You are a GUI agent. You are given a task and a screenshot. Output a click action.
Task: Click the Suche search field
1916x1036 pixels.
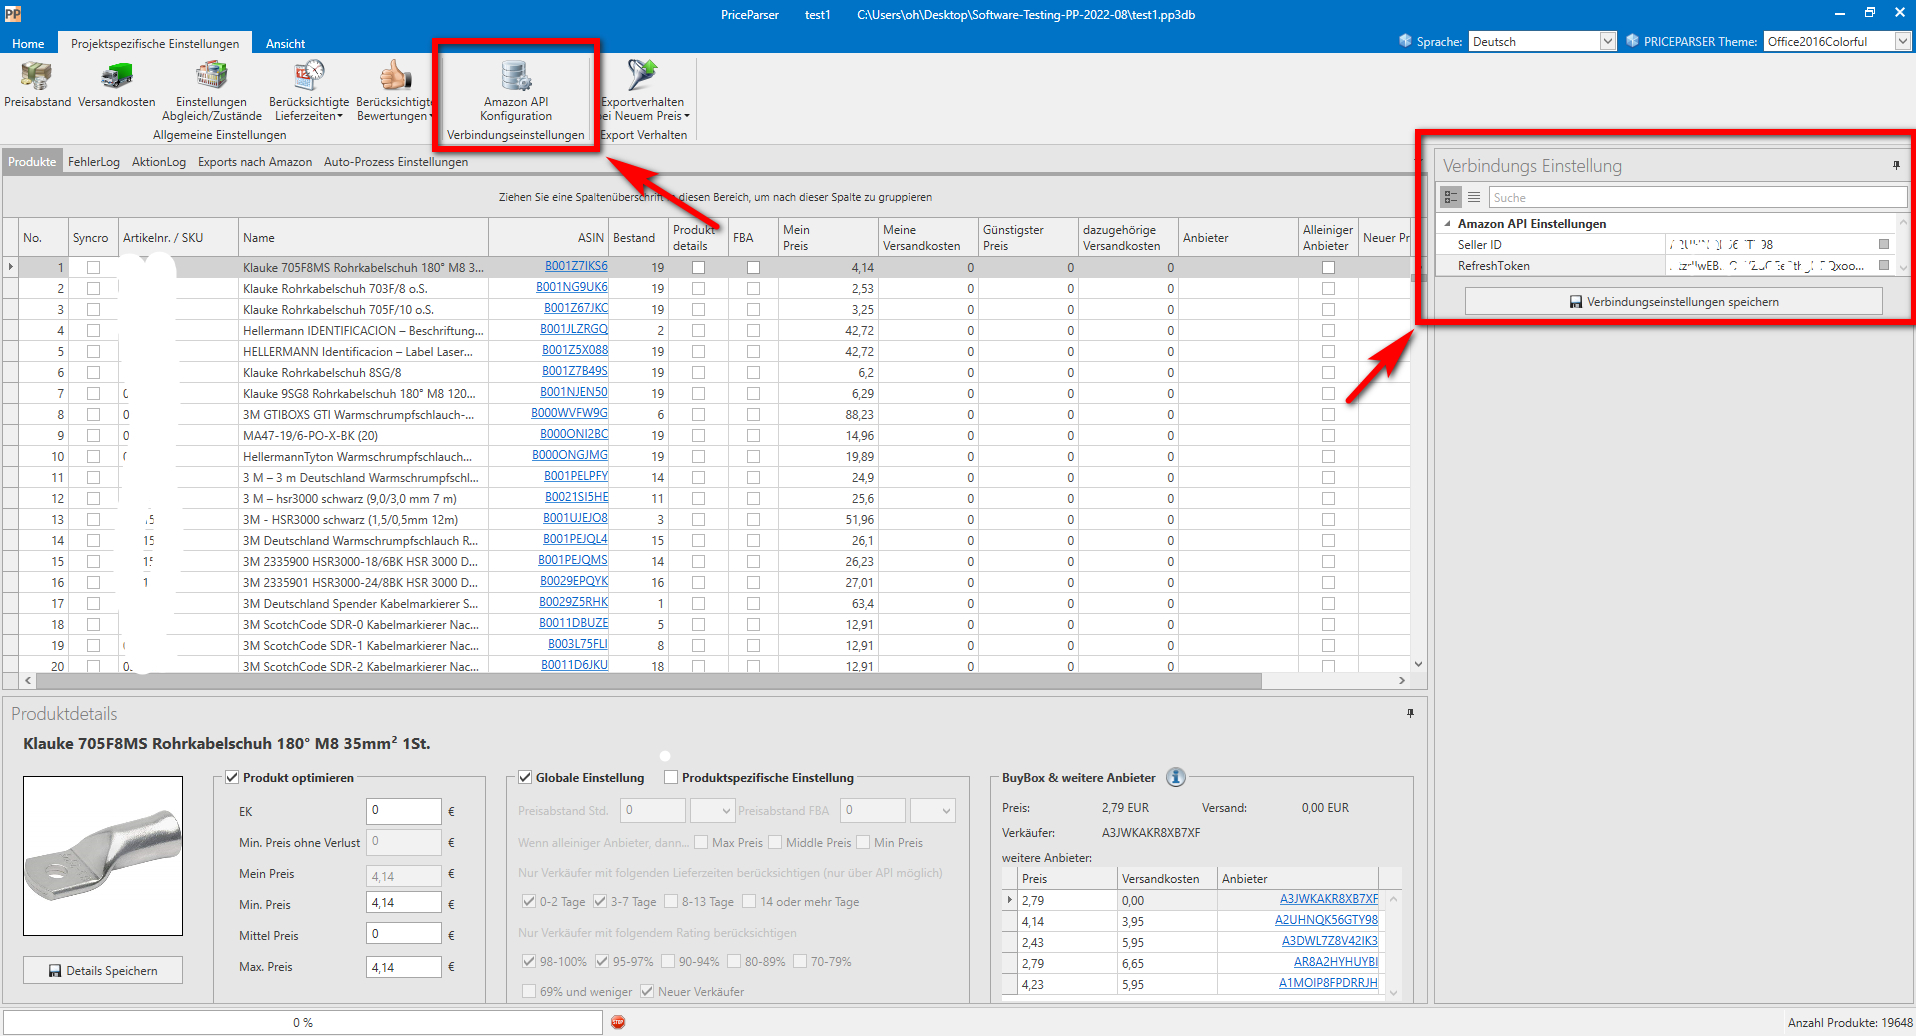1697,197
